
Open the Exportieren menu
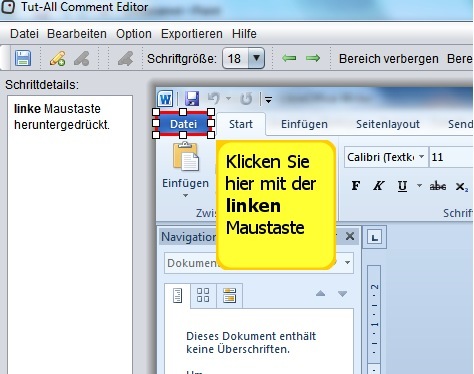click(x=192, y=34)
